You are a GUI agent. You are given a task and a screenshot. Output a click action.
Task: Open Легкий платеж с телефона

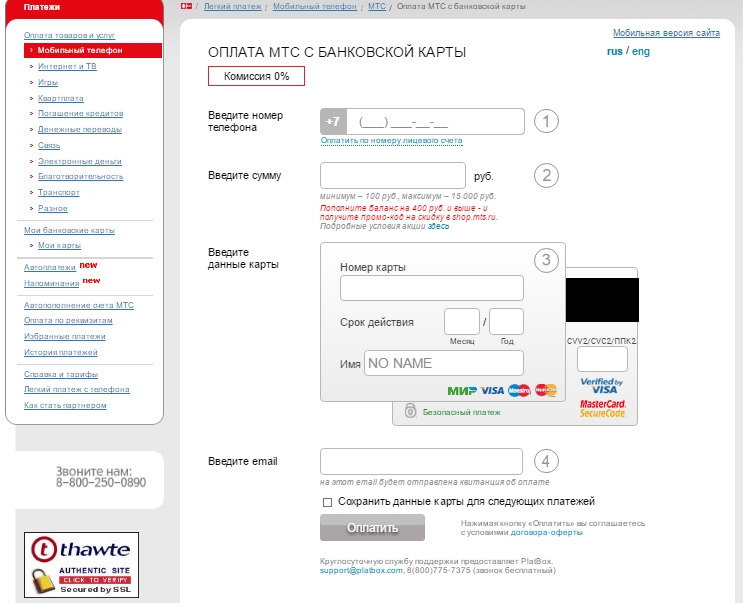point(77,389)
